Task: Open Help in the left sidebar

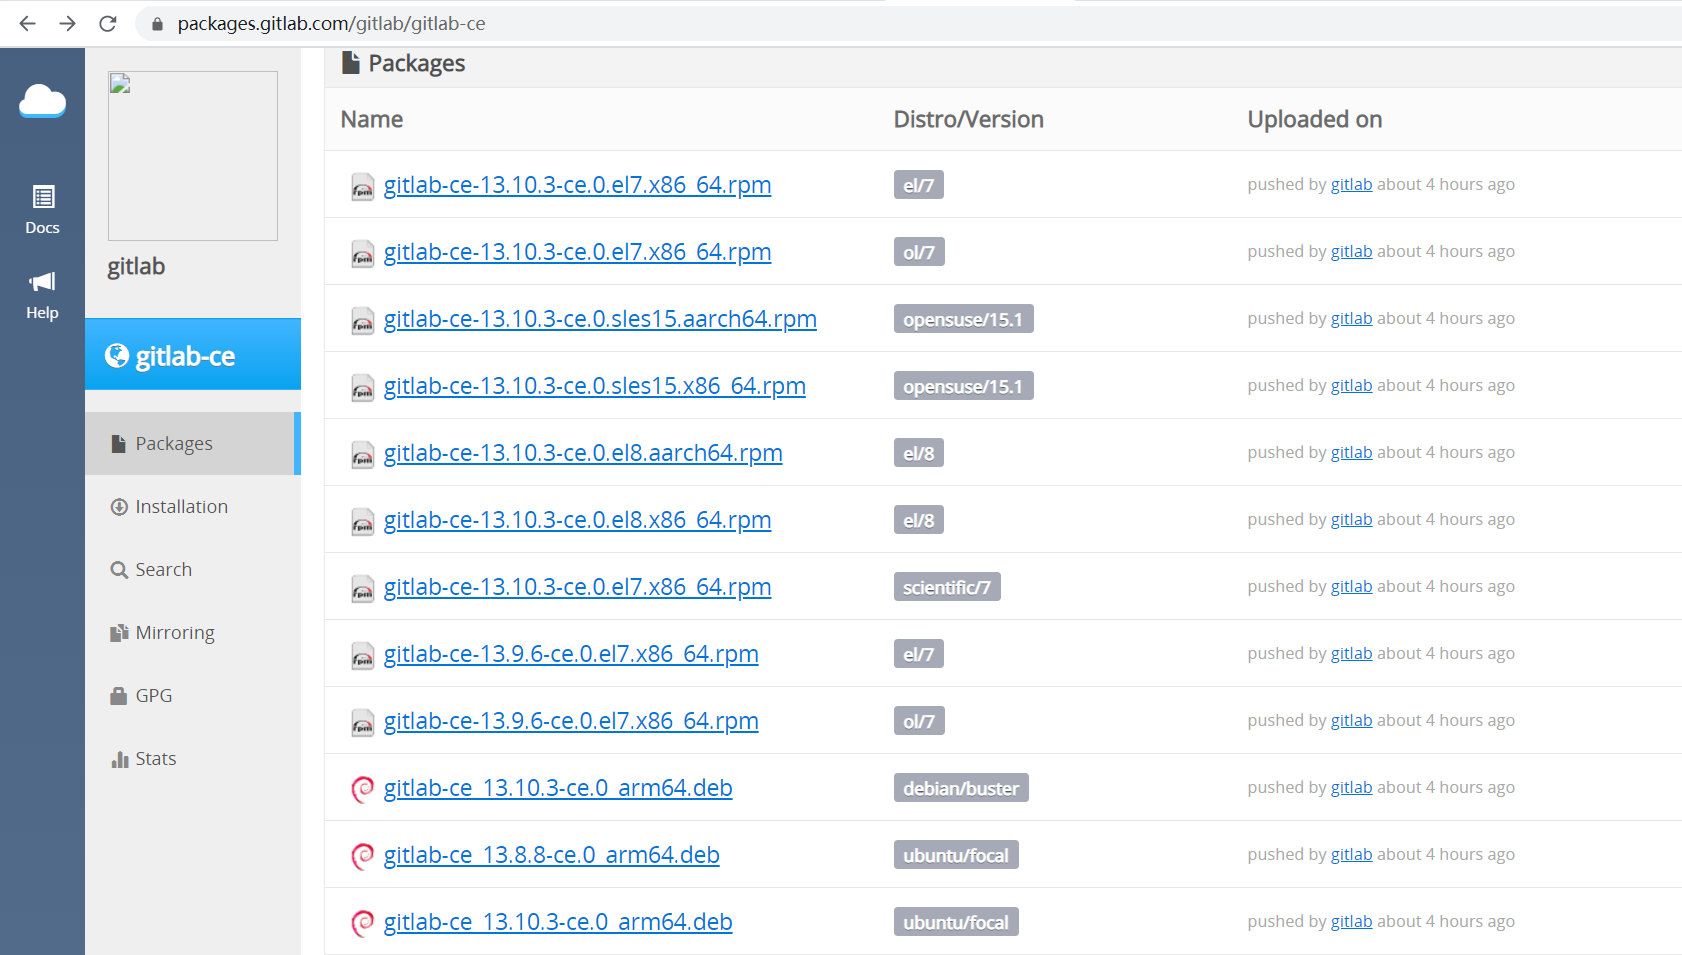Action: (x=42, y=295)
